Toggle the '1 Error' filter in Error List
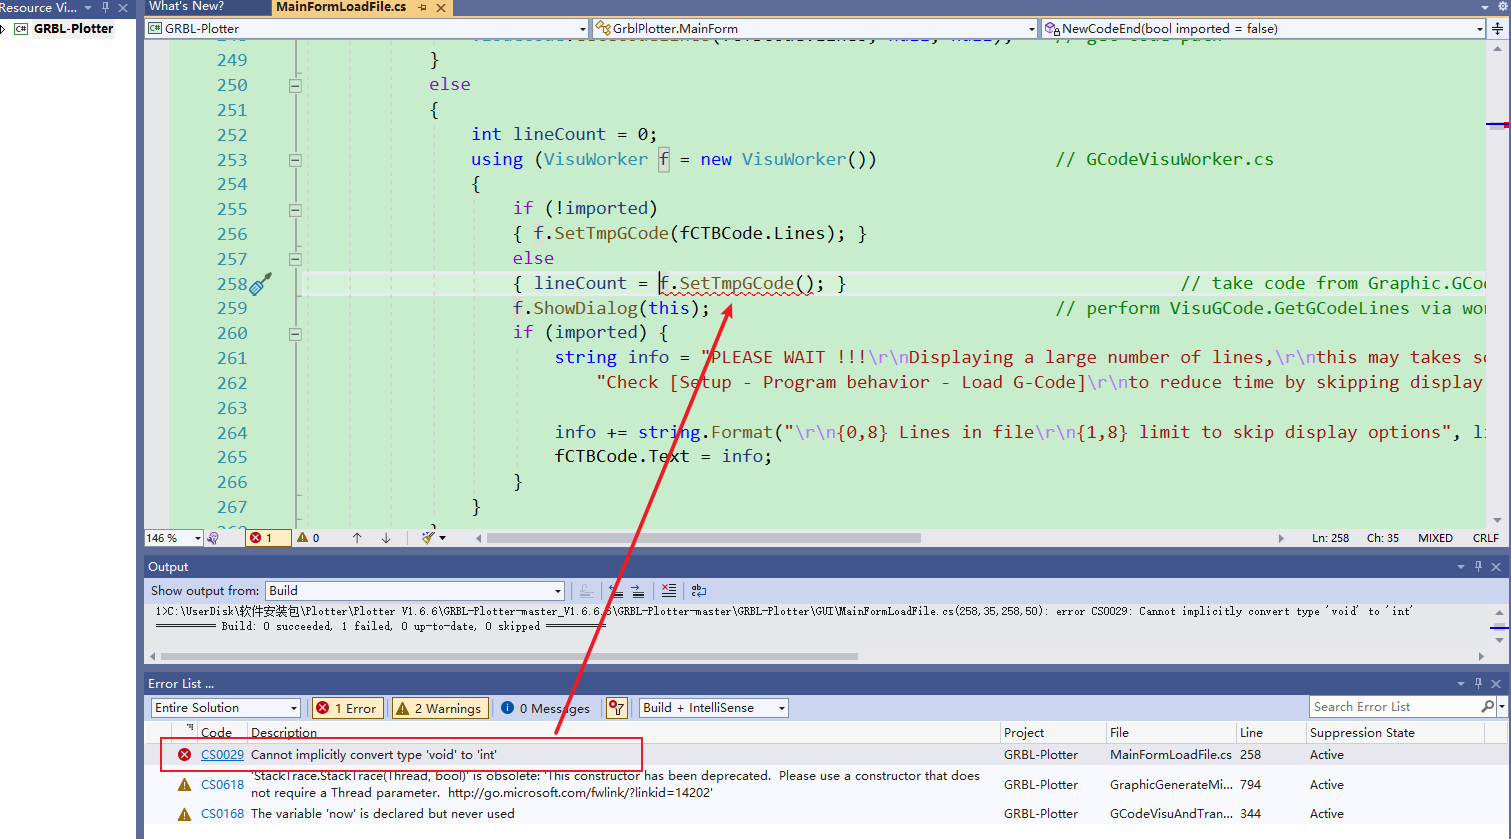This screenshot has width=1511, height=839. point(347,708)
